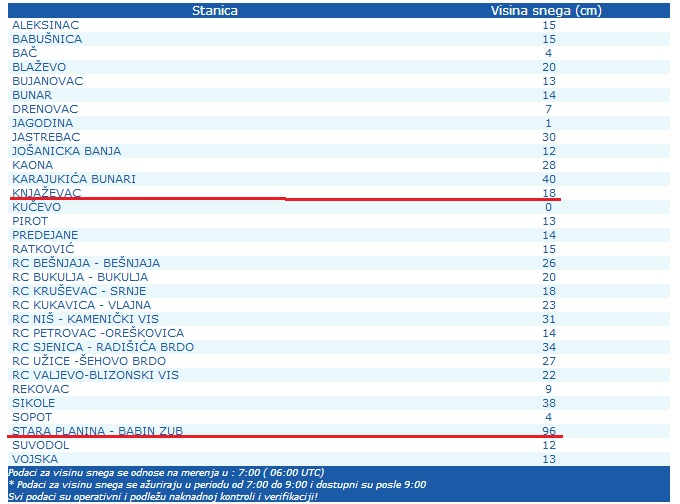Screen dimensions: 680x504
Task: Click the Visina snega (cm) header
Action: point(546,10)
